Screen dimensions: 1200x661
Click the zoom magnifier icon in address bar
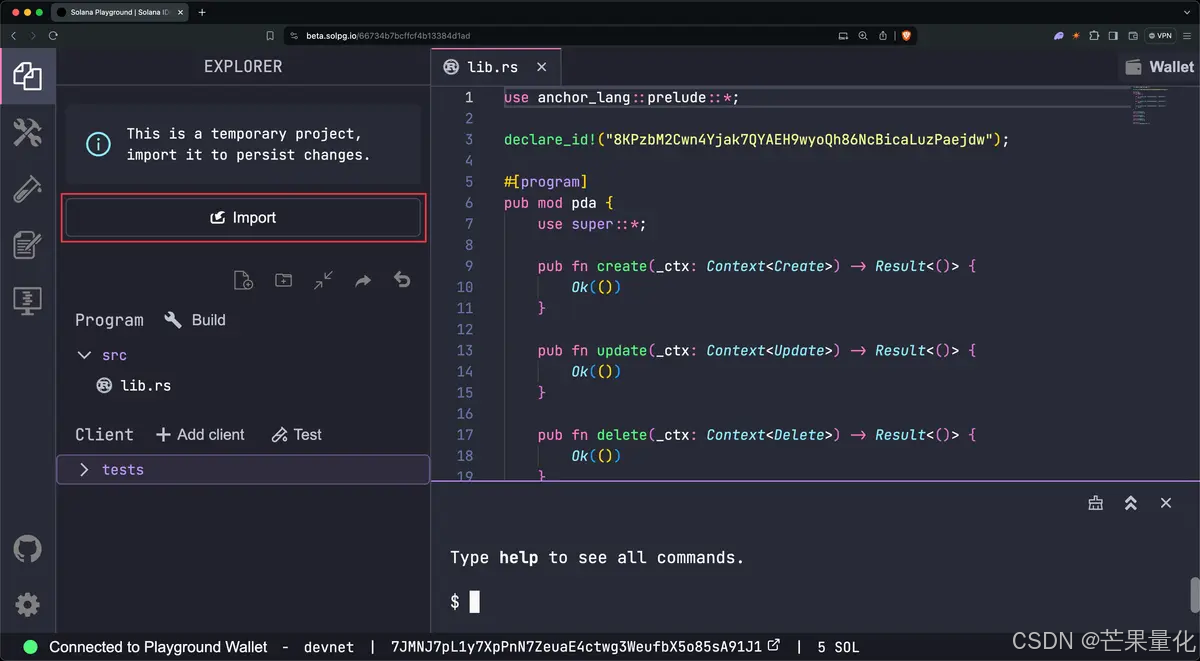863,35
